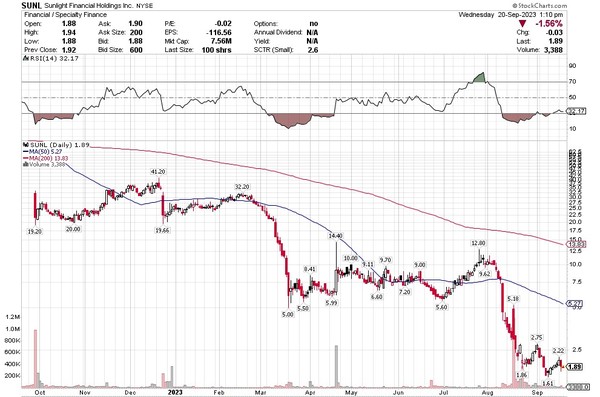Click the Chg value '-0.03'
Screen dimensions: 600x397
click(555, 33)
